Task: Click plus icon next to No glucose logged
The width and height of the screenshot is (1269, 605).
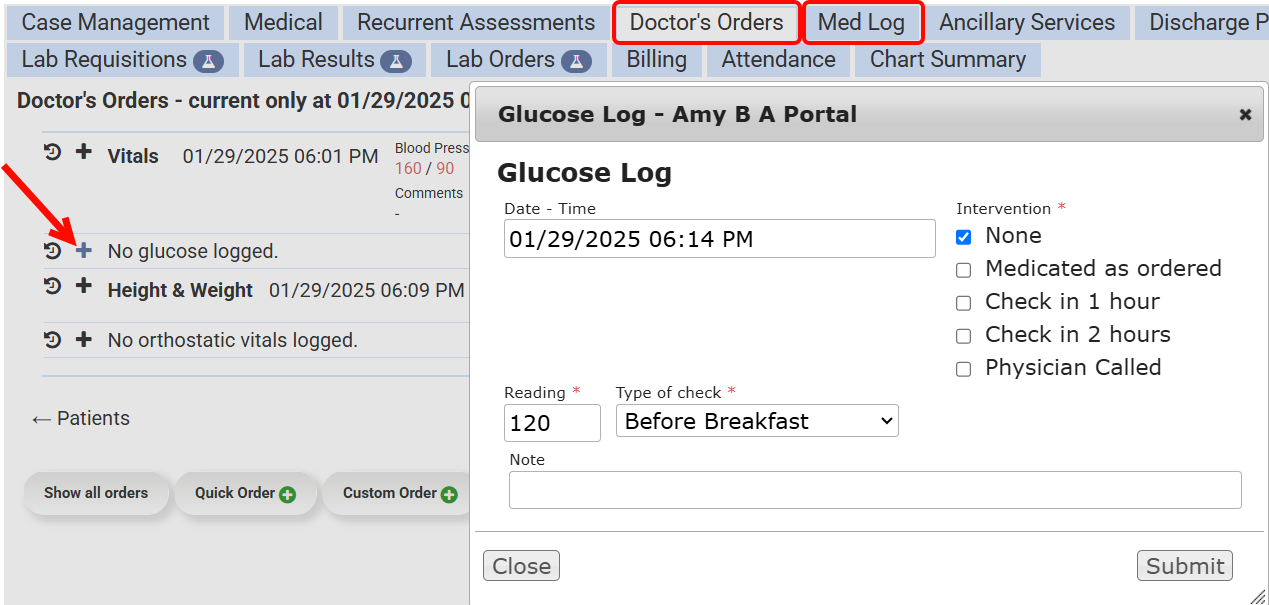Action: pos(84,250)
